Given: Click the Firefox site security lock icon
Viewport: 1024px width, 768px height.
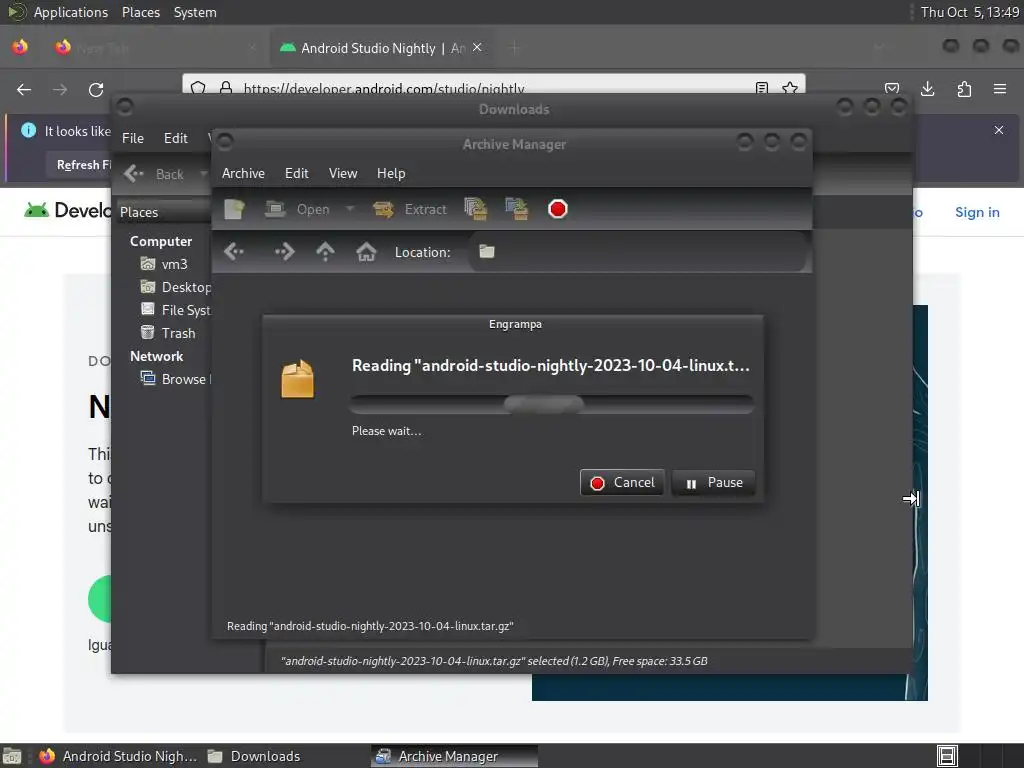Looking at the screenshot, I should [226, 88].
